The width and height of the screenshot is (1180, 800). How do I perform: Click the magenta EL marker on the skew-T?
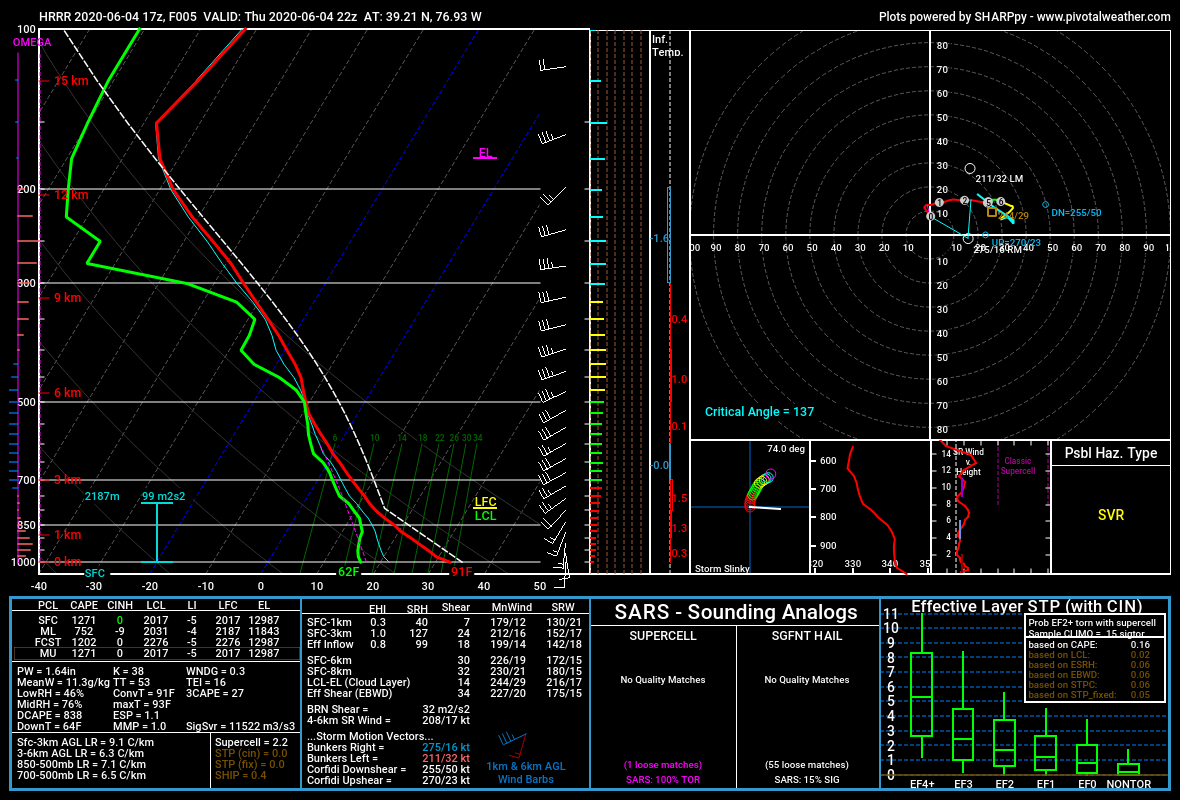pyautogui.click(x=485, y=153)
